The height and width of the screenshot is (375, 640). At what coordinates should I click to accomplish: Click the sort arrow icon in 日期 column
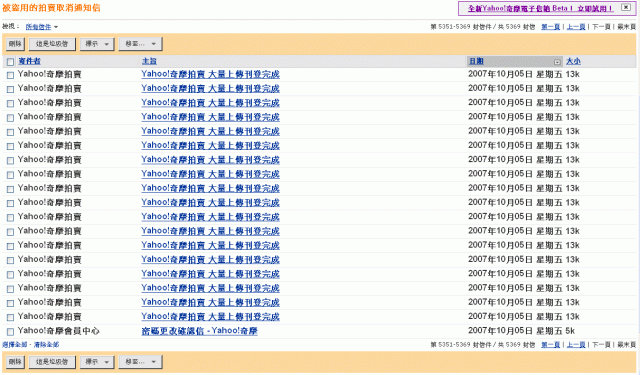pos(557,62)
